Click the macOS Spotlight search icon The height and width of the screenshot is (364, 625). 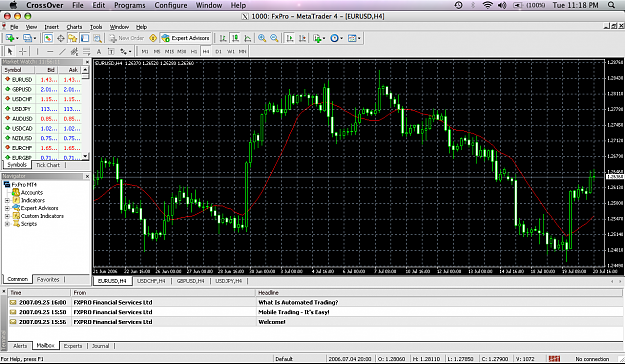611,5
